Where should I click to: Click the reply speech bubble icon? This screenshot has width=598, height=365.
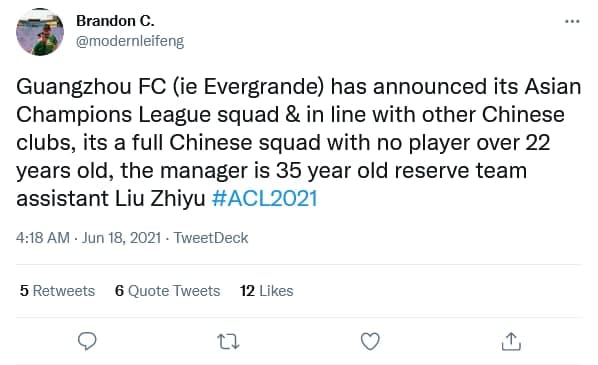click(87, 341)
